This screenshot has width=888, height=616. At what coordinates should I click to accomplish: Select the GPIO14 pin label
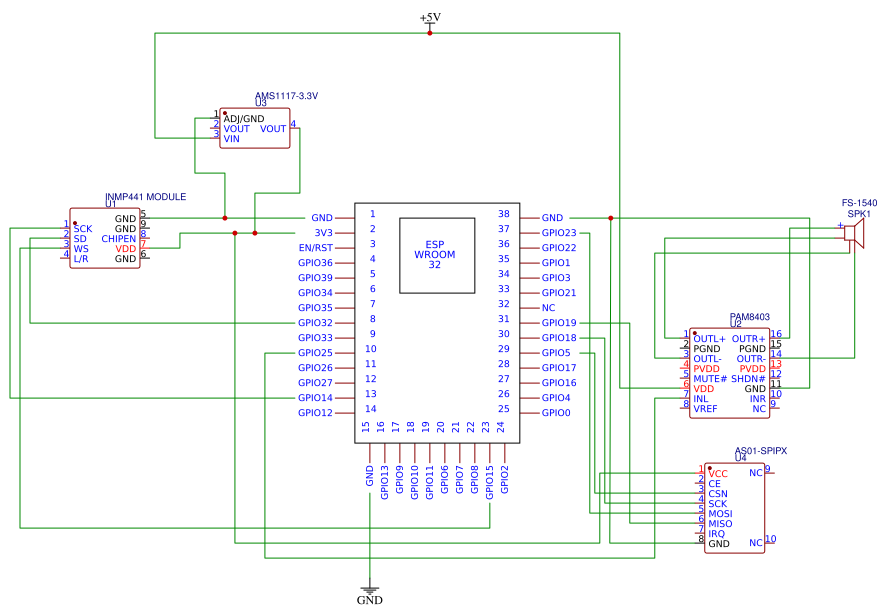[315, 397]
